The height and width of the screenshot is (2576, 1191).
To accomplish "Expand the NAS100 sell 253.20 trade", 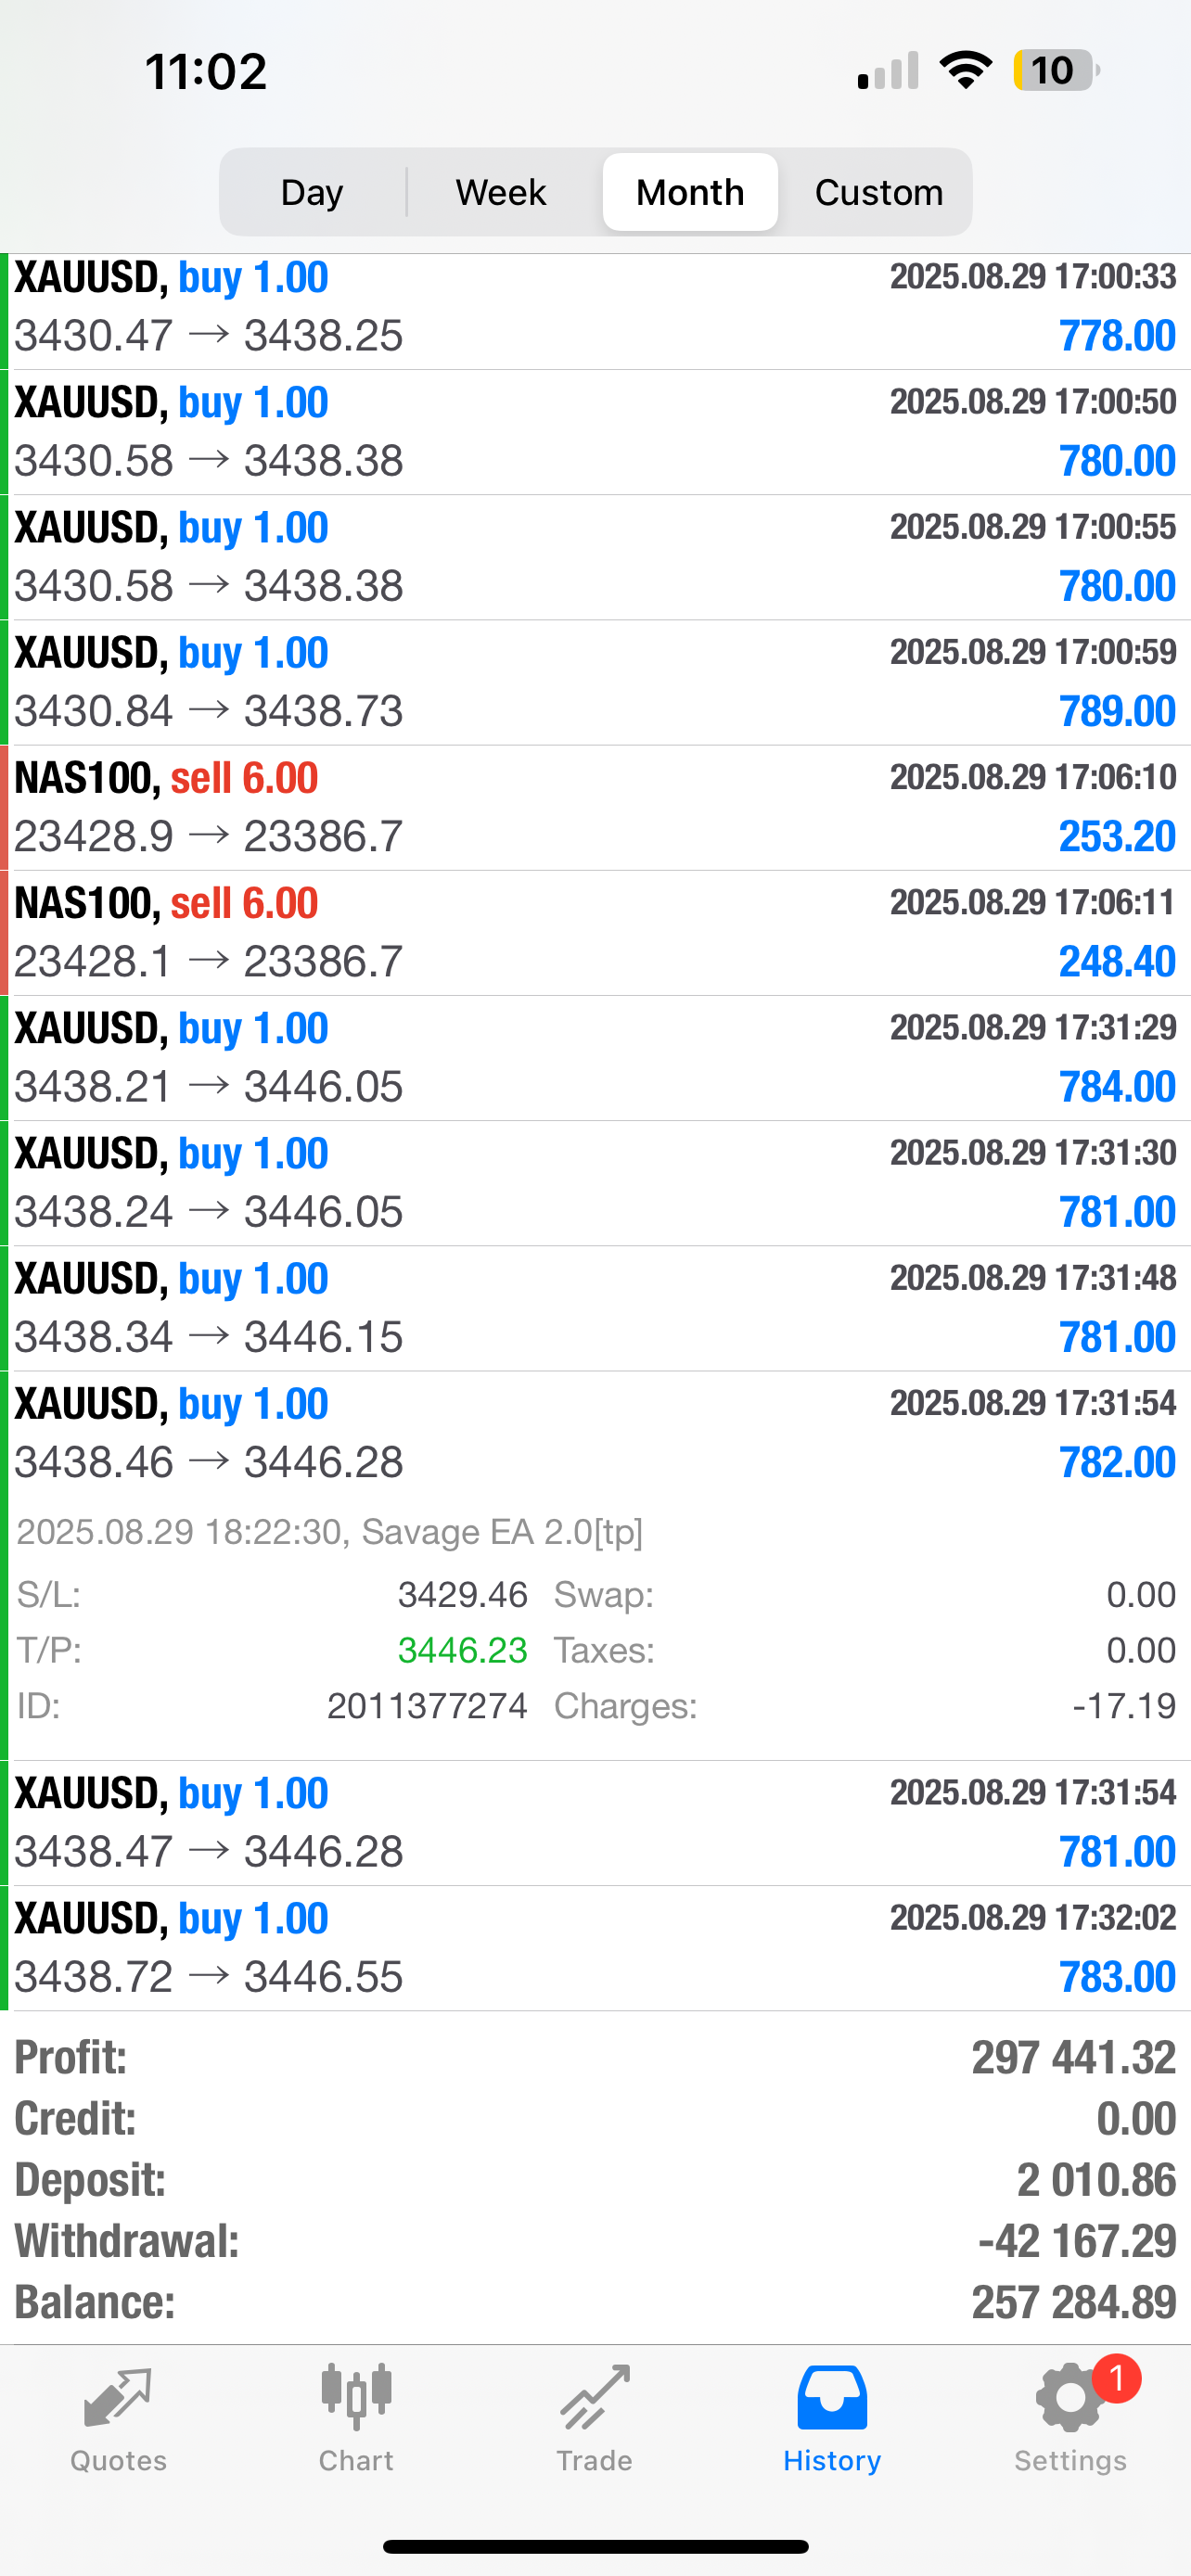I will coord(595,808).
